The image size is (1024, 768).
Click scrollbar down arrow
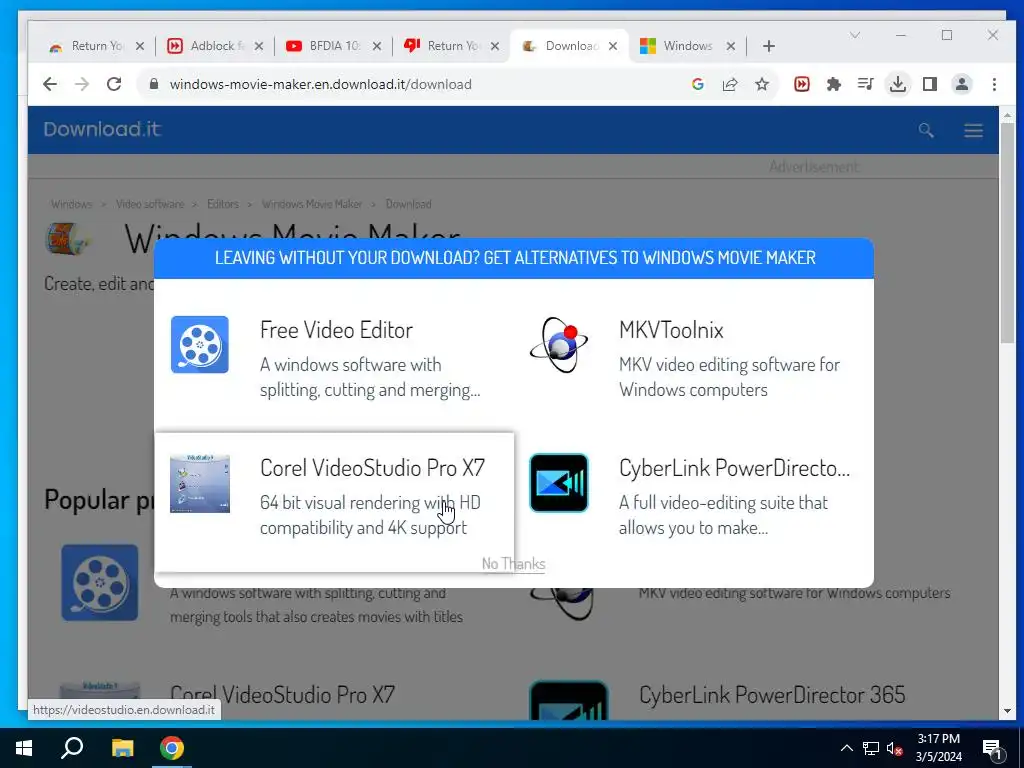click(x=1007, y=711)
